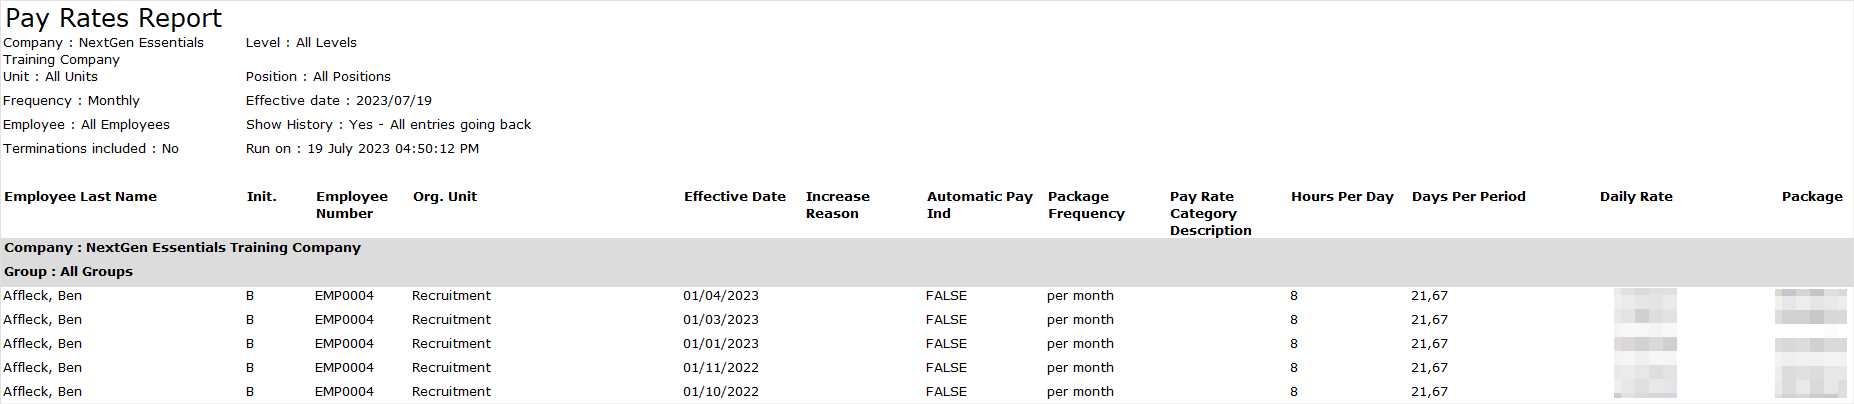
Task: Open the hours value in the 01/01/2023 row
Action: point(1294,344)
